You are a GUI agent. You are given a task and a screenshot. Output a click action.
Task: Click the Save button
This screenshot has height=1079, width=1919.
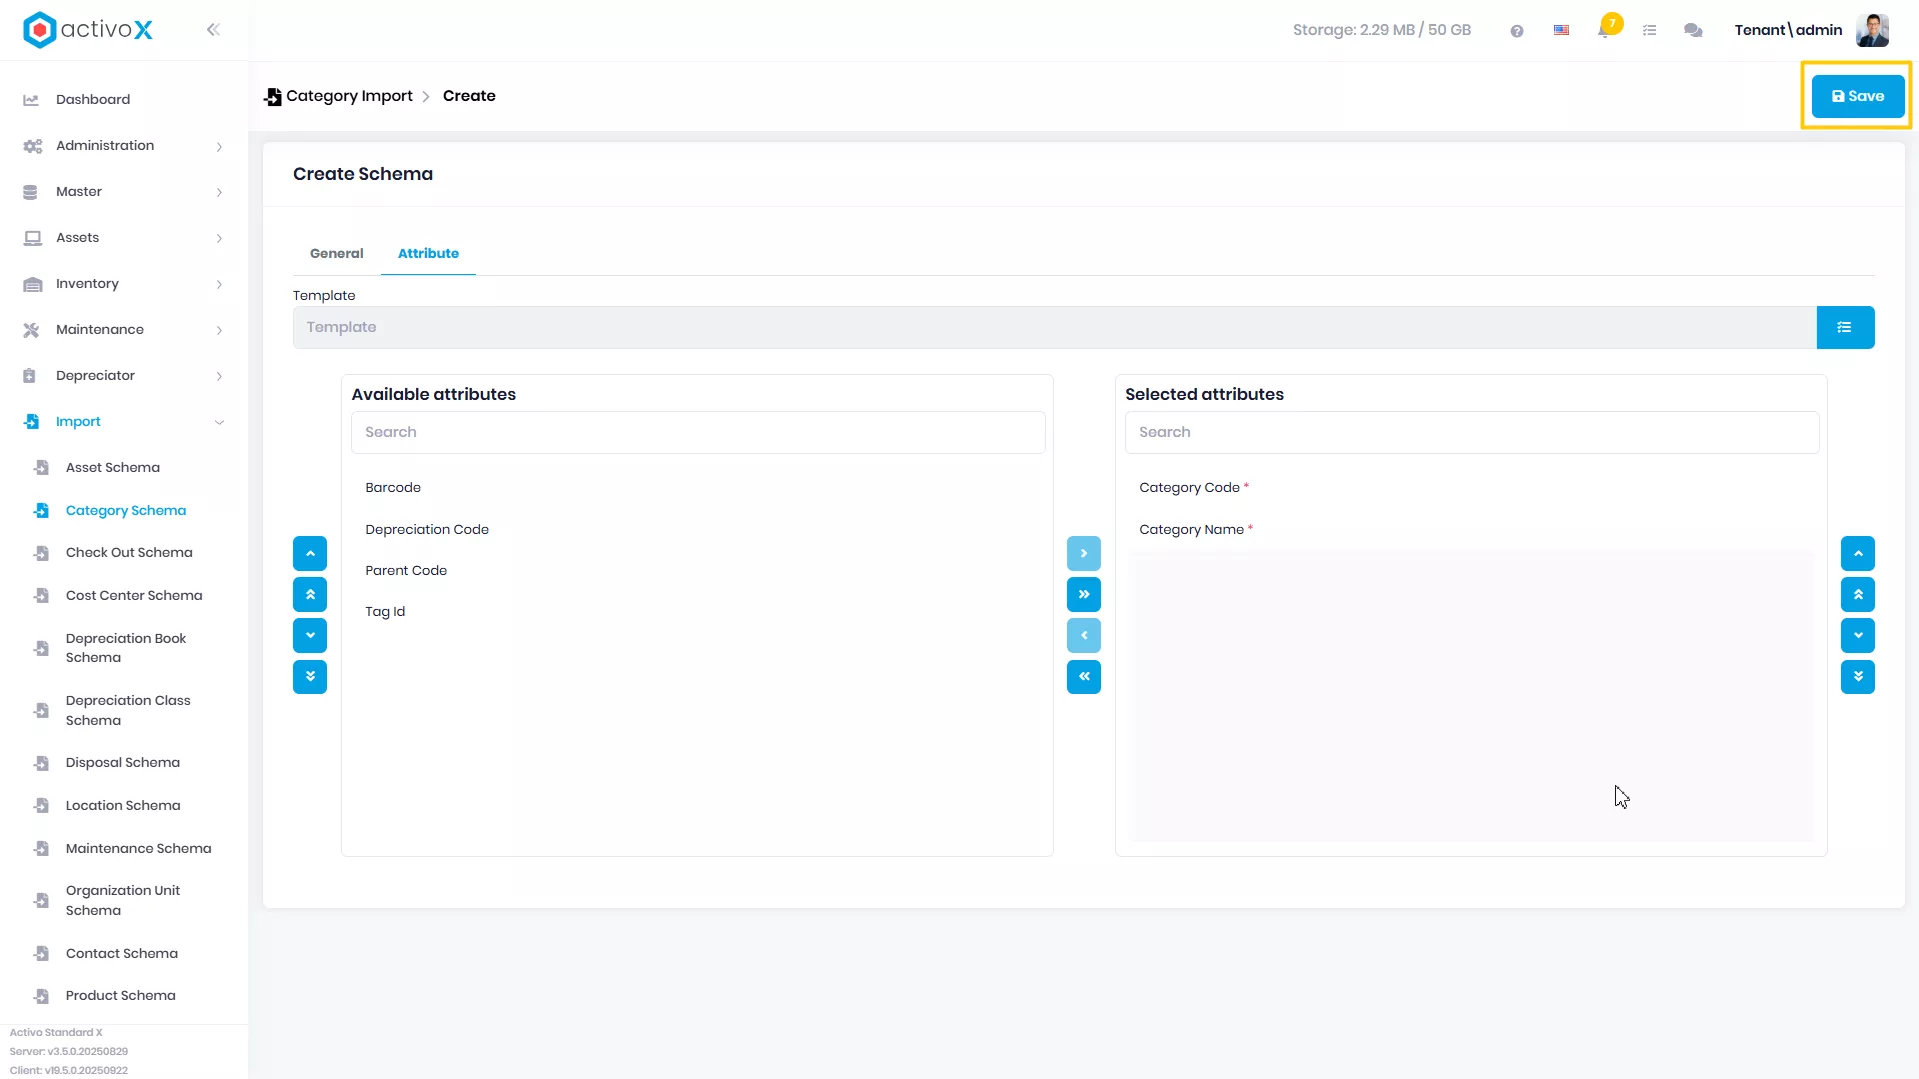1857,96
